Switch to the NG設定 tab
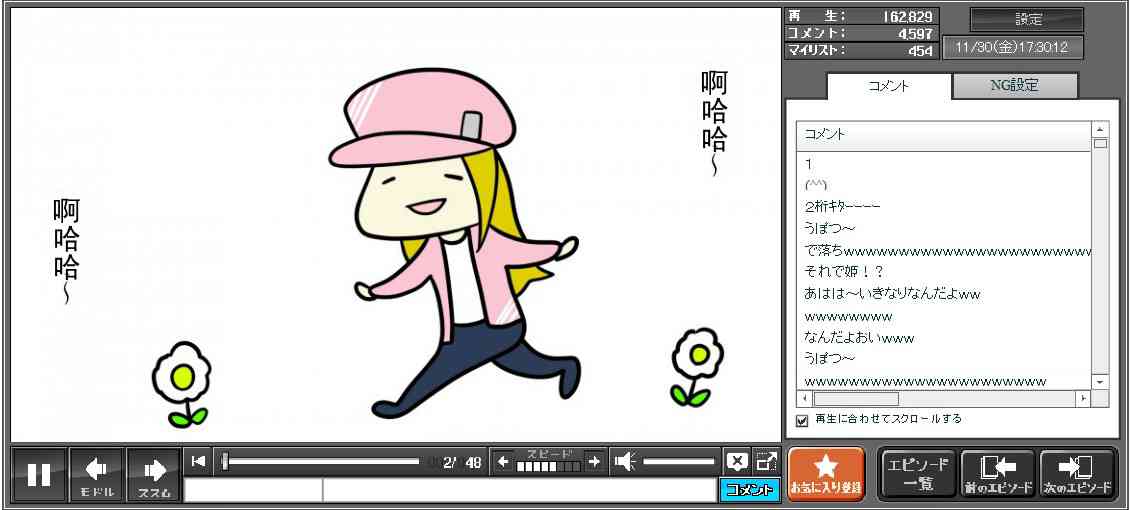 (x=1014, y=86)
